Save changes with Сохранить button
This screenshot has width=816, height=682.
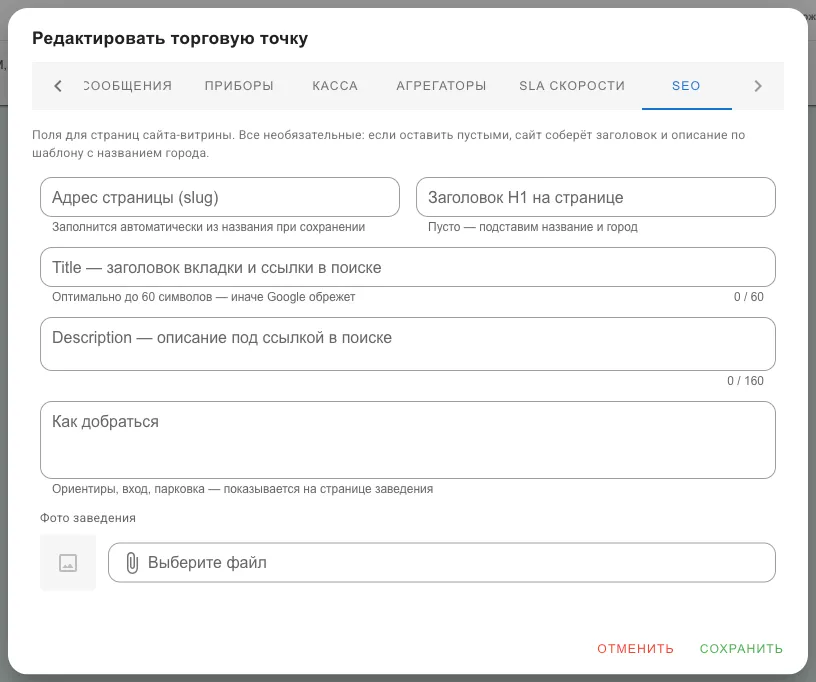point(741,649)
